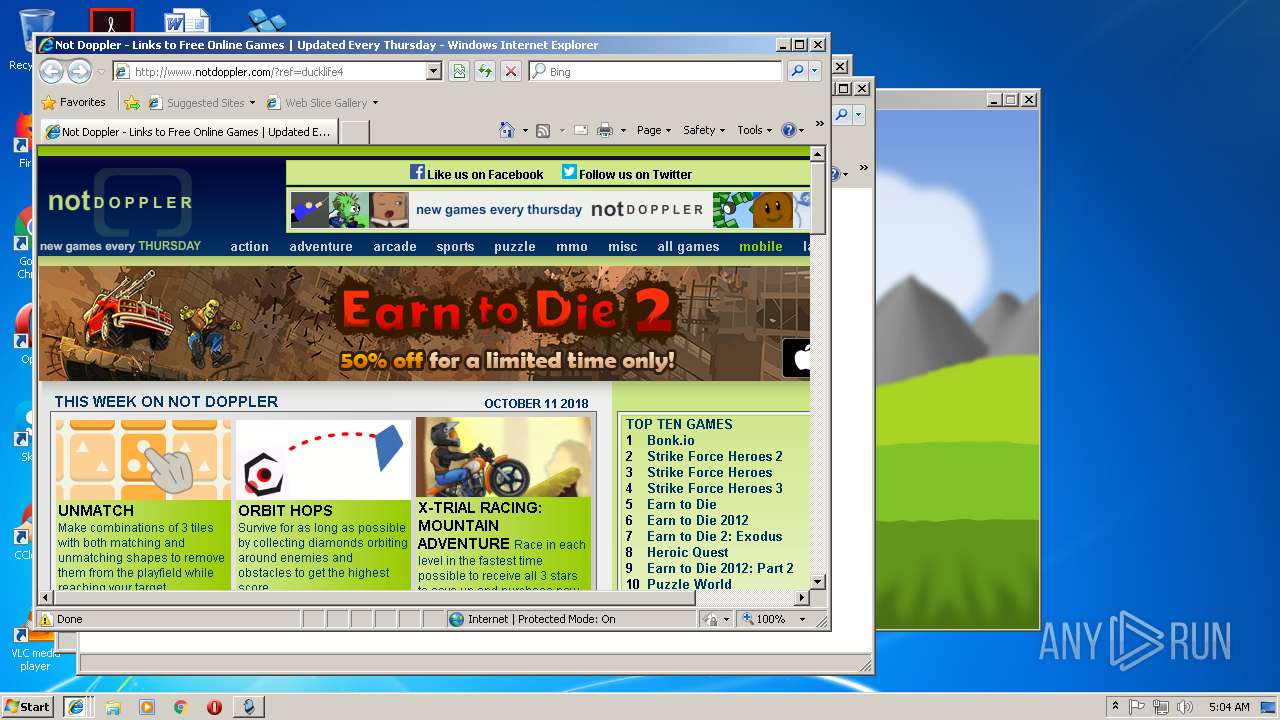
Task: Open Bonk.io in Top Ten Games
Action: pos(670,440)
